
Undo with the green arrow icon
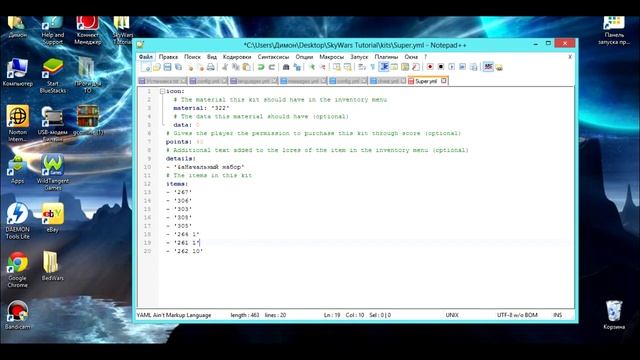coord(261,67)
